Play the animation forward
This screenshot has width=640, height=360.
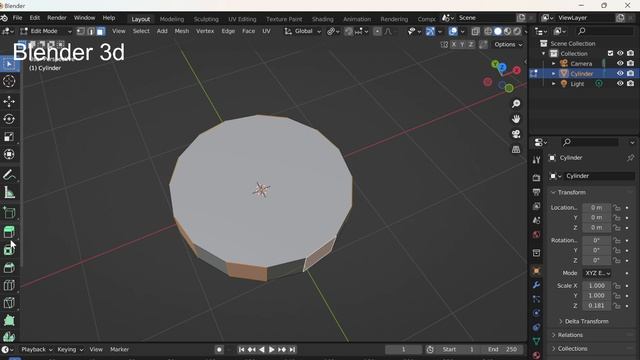pos(271,349)
